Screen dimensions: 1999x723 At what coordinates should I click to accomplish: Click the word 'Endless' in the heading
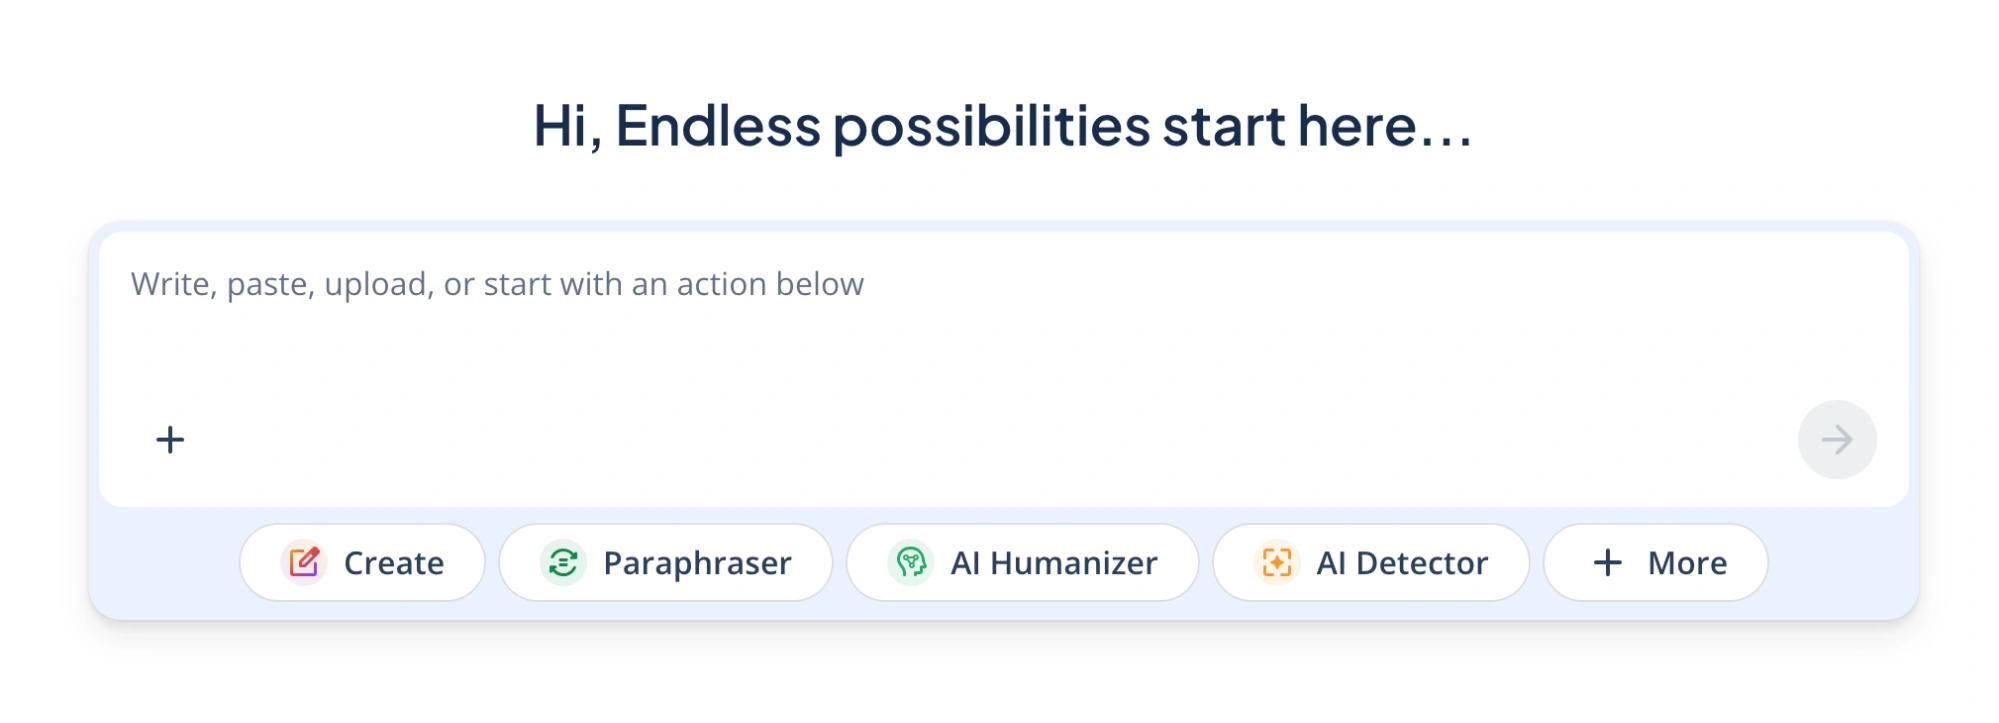tap(718, 127)
